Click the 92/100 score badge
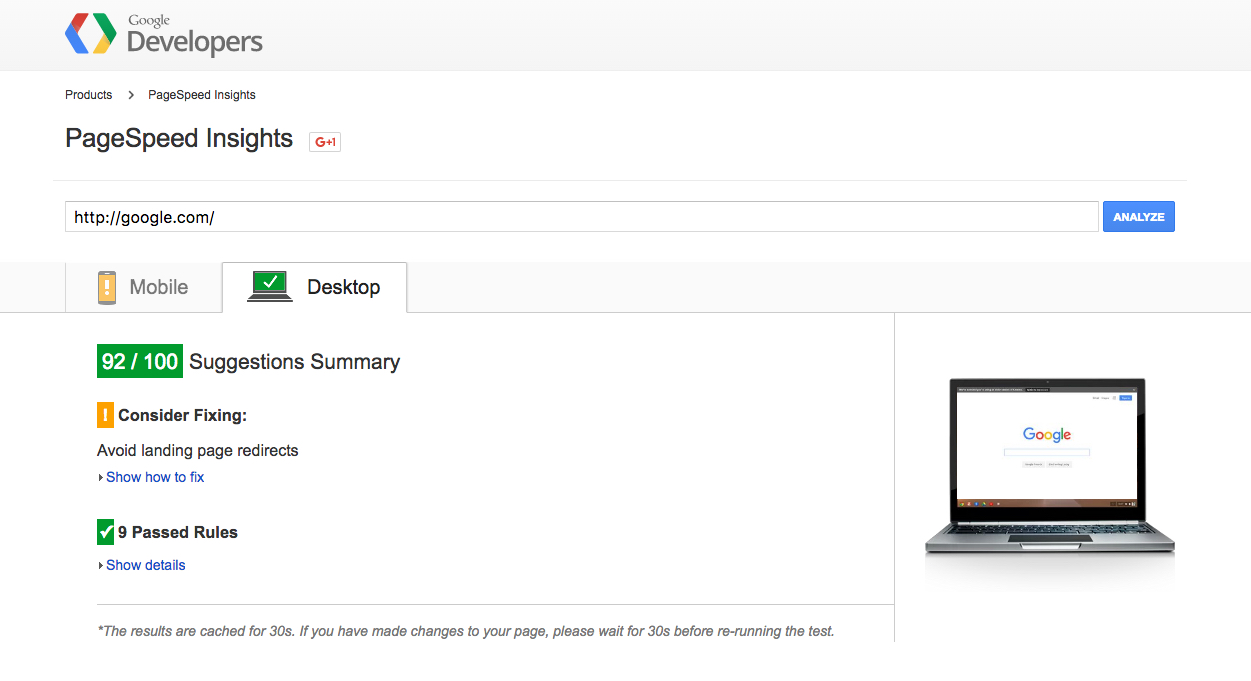 click(139, 360)
